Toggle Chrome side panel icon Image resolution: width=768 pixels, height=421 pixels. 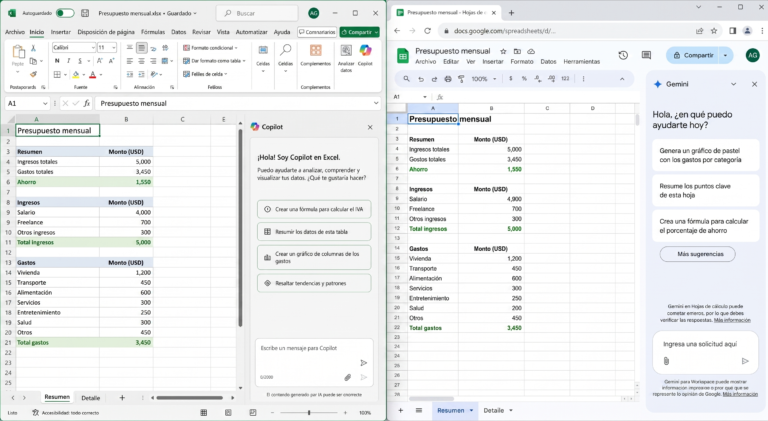733,31
